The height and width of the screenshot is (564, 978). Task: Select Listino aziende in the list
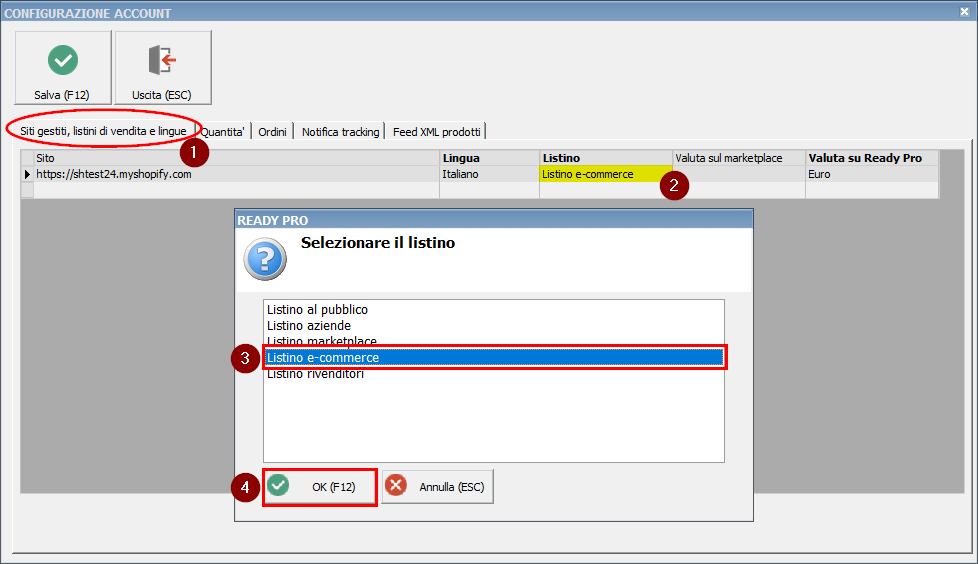pos(309,326)
